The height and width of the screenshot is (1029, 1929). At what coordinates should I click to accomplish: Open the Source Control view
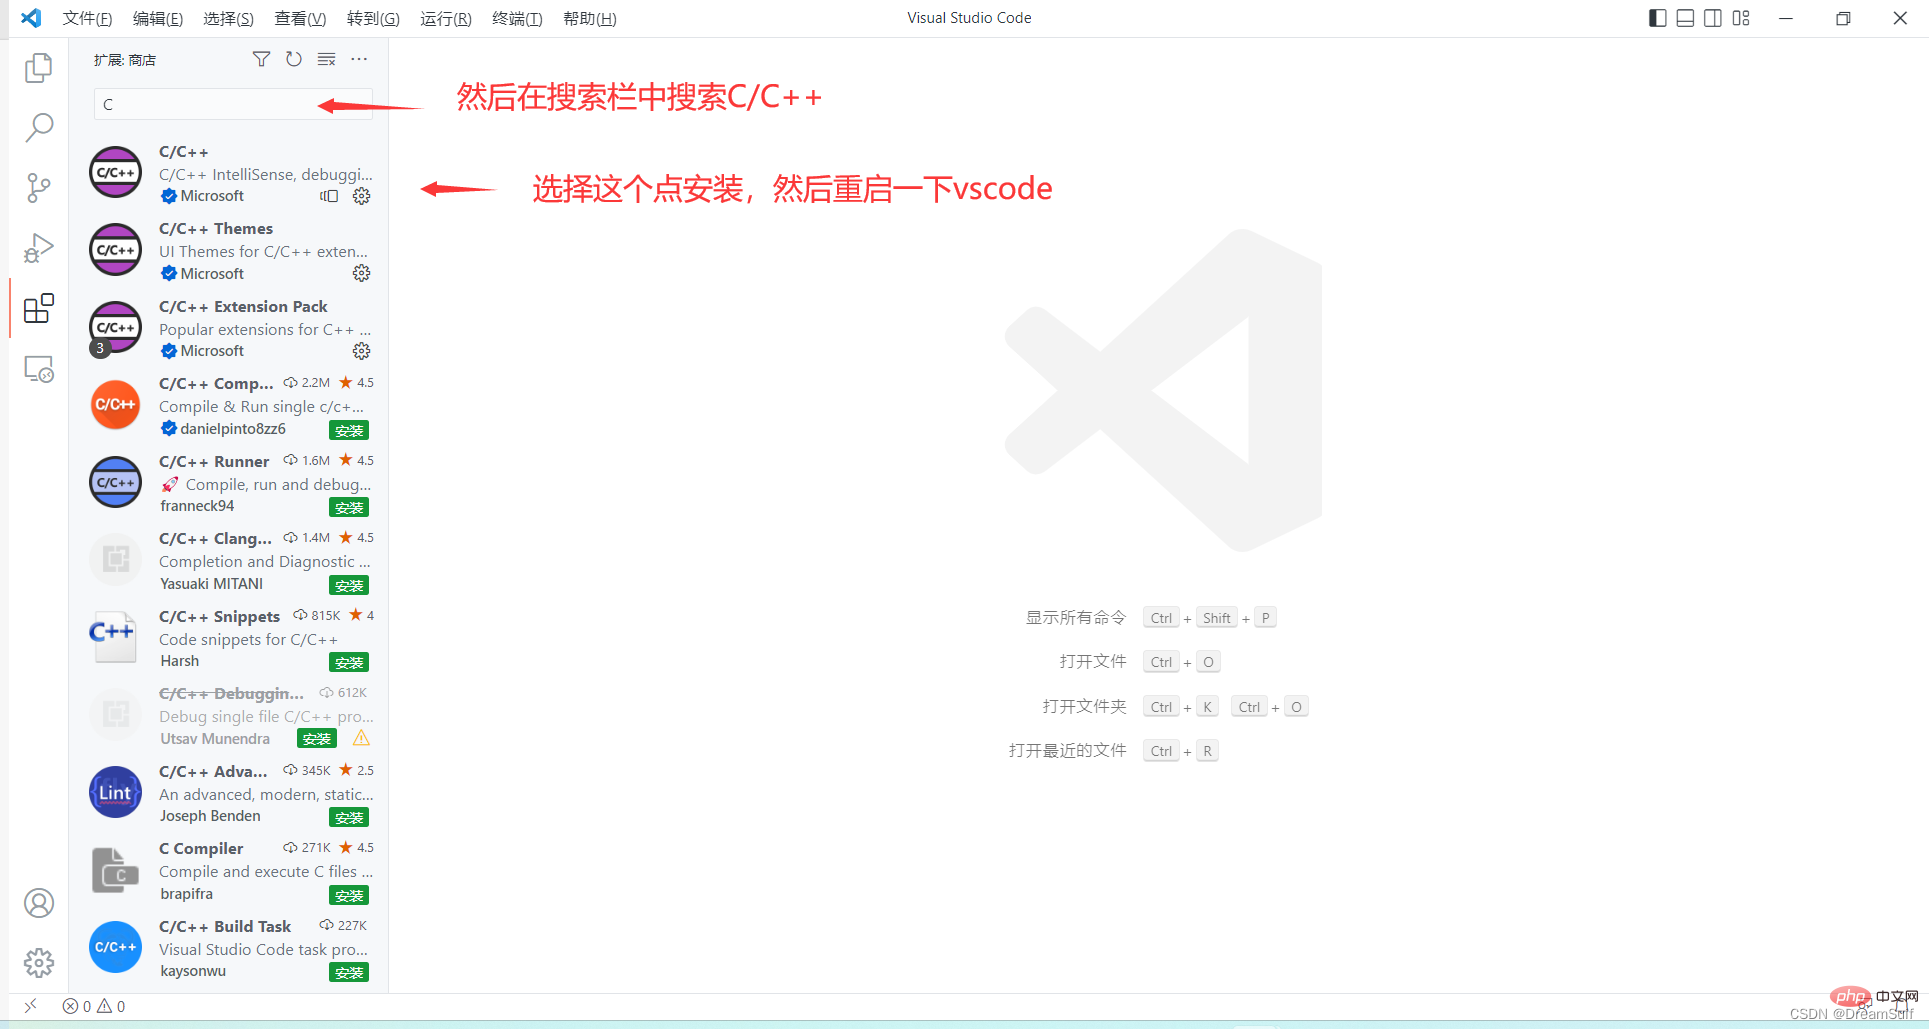click(38, 187)
